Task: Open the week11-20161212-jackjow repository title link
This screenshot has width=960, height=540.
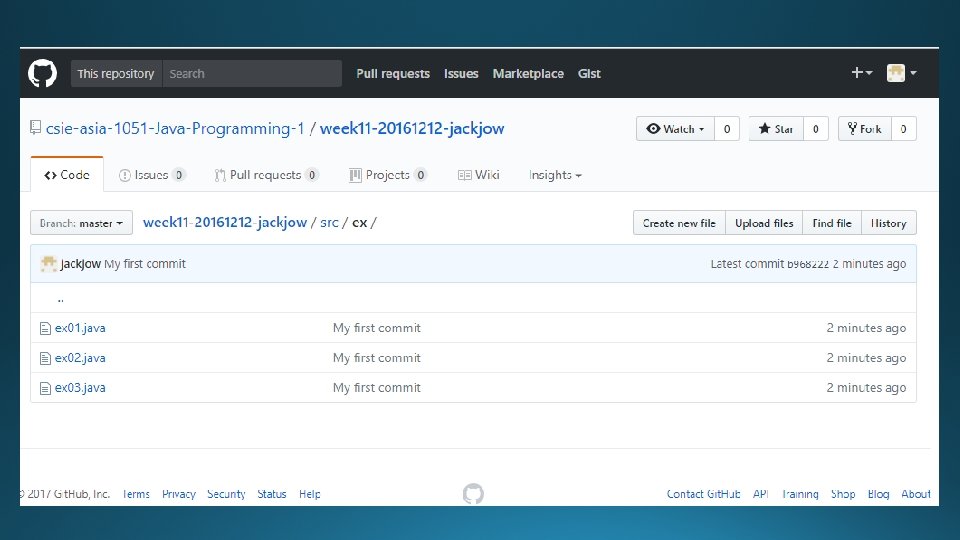Action: 412,129
